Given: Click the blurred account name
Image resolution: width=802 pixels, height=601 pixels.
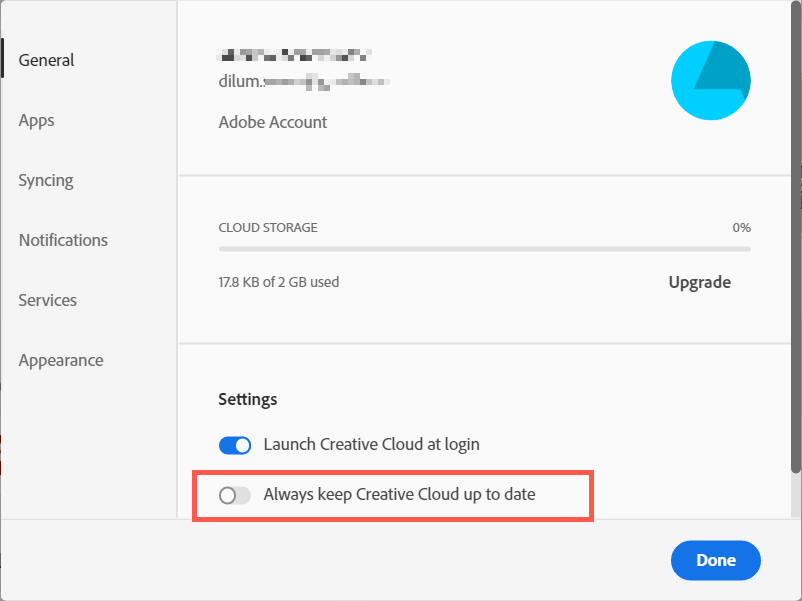Looking at the screenshot, I should pyautogui.click(x=295, y=54).
